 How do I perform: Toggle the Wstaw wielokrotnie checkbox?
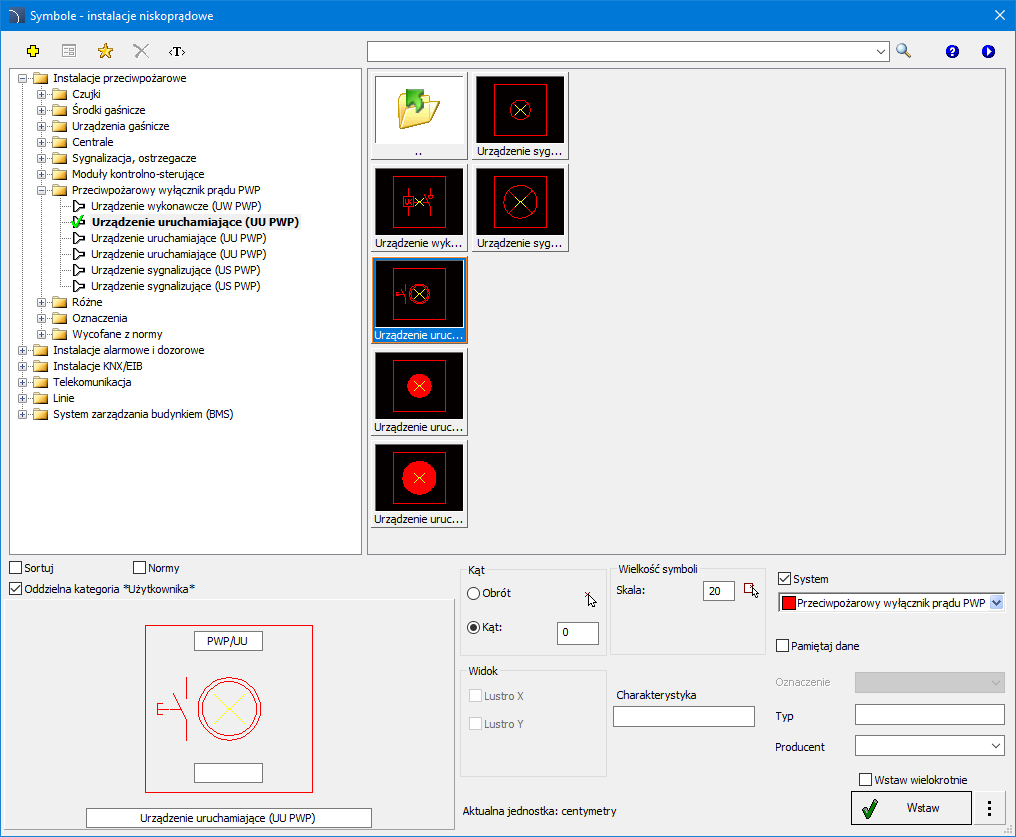[865, 779]
